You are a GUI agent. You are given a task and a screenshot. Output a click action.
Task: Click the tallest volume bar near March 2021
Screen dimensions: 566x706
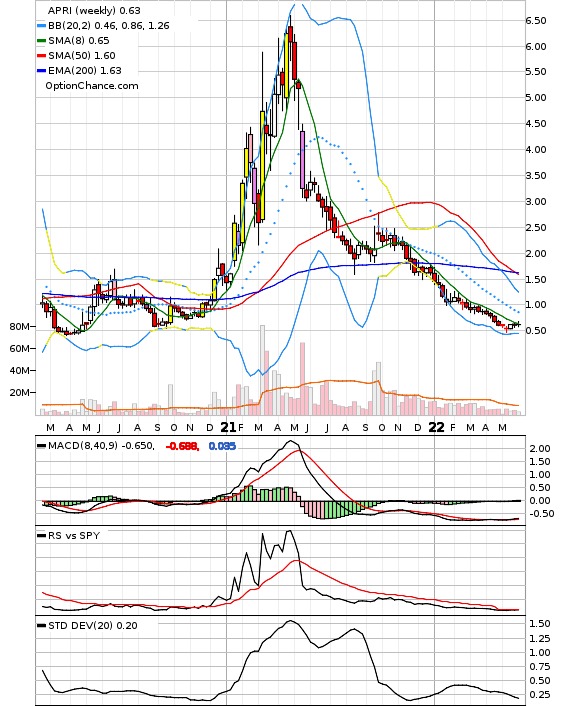point(263,370)
